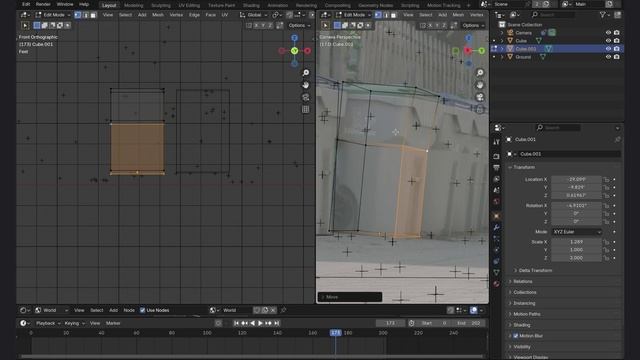Toggle visibility eye for Camera
This screenshot has width=640, height=360.
(x=608, y=33)
